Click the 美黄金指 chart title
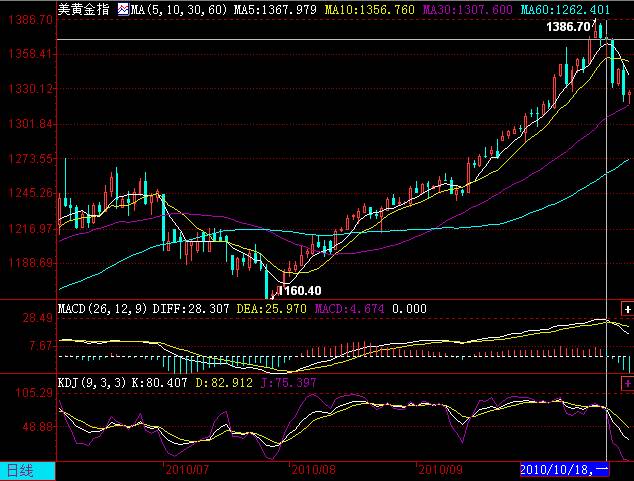Screen dimensions: 634x481 pos(83,9)
